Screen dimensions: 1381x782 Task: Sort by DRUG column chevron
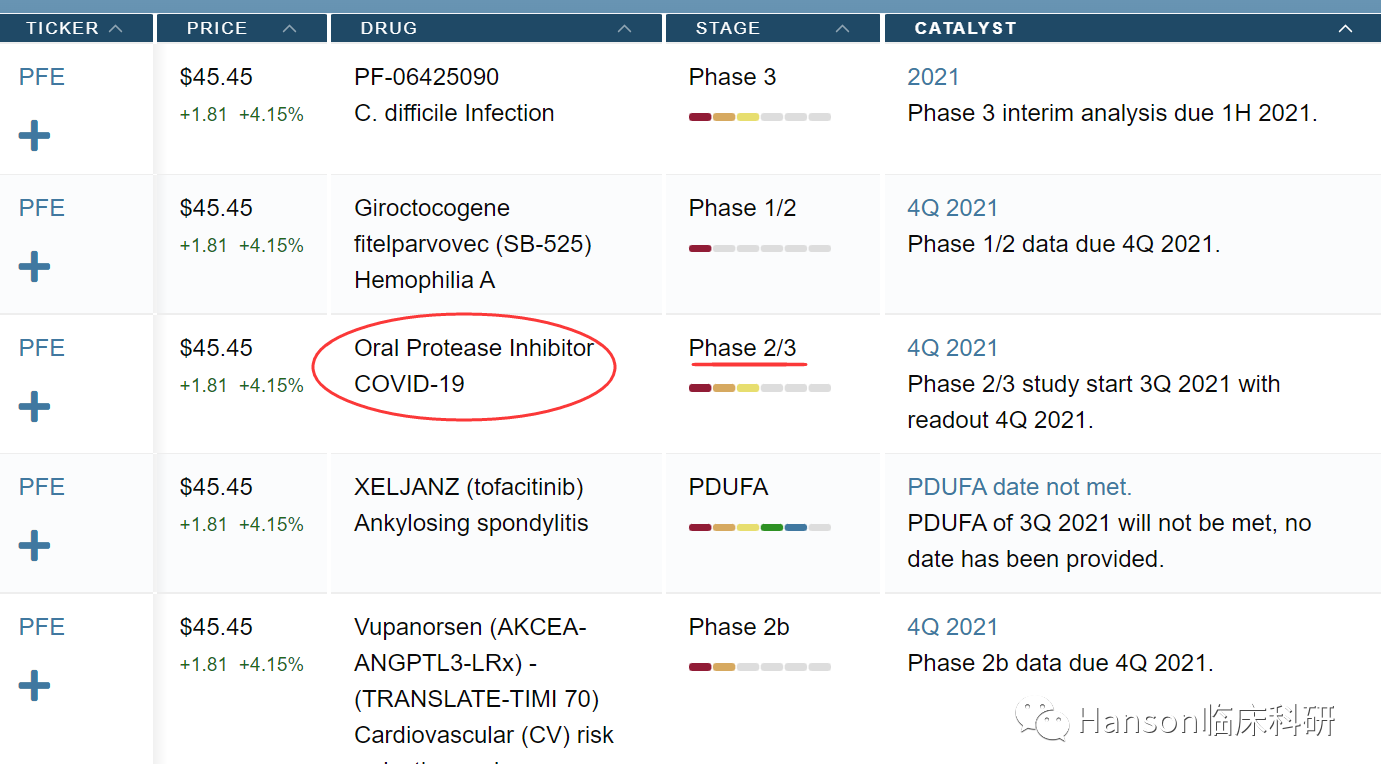click(x=625, y=28)
